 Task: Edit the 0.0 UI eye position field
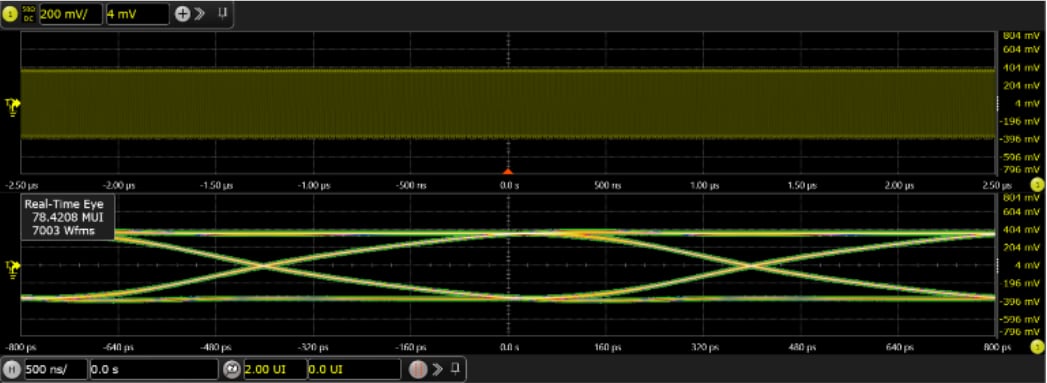[x=354, y=369]
